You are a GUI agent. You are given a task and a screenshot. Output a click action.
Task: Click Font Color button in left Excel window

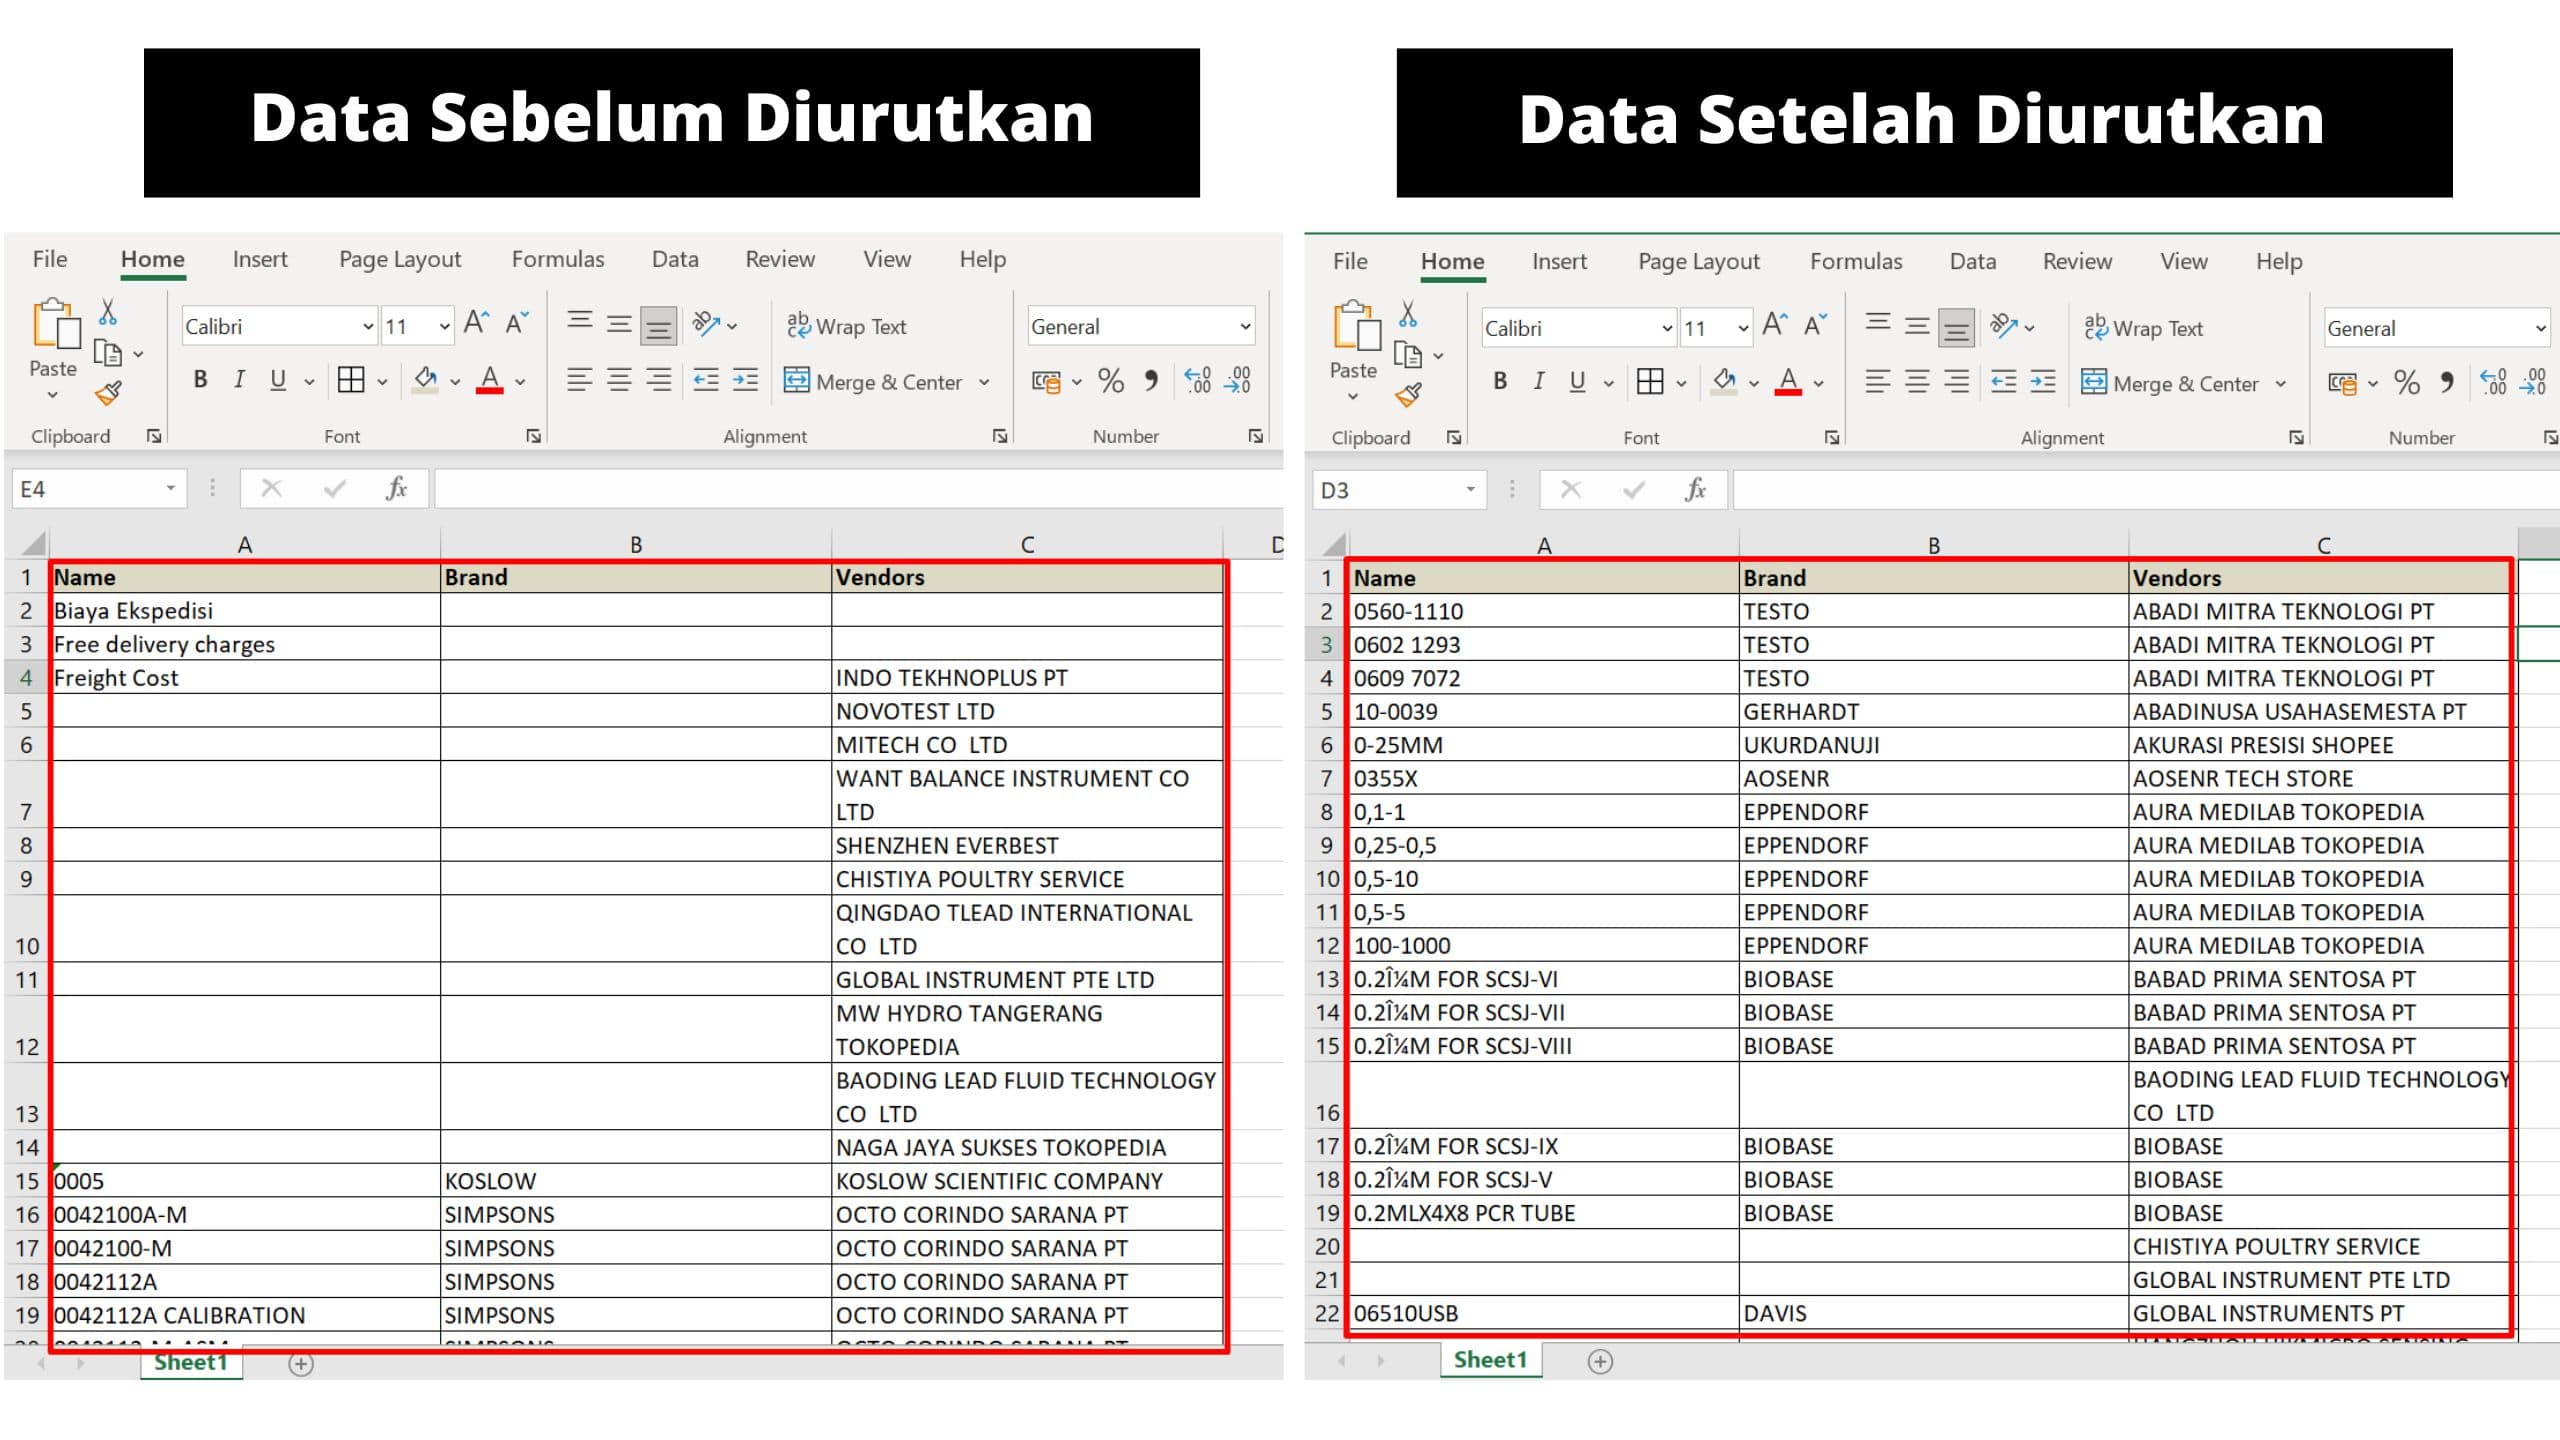pos(490,380)
